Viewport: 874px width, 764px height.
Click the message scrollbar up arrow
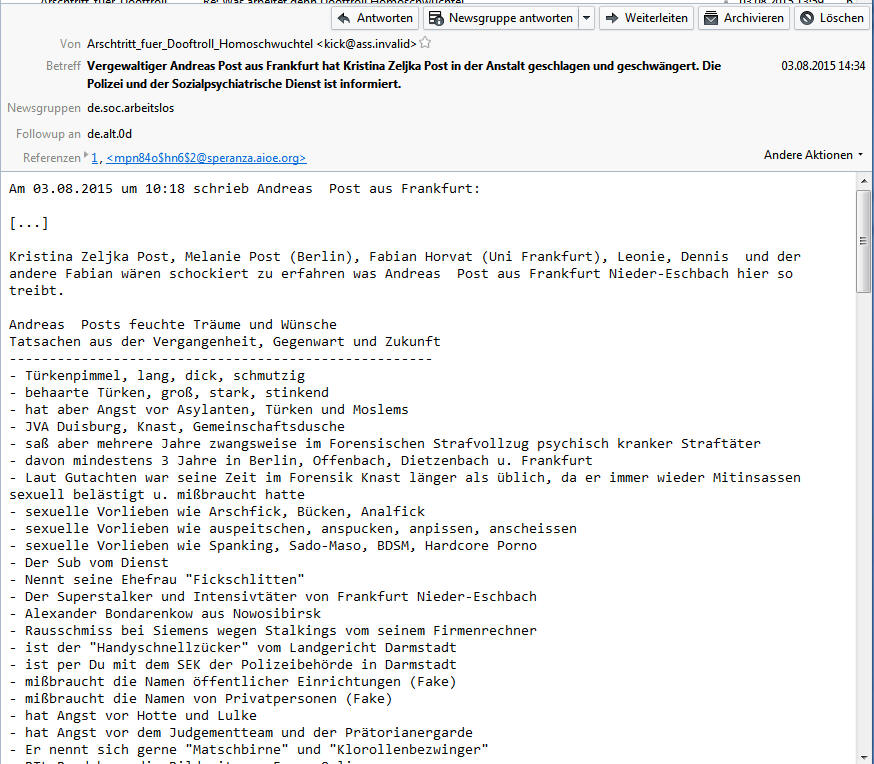pos(864,181)
